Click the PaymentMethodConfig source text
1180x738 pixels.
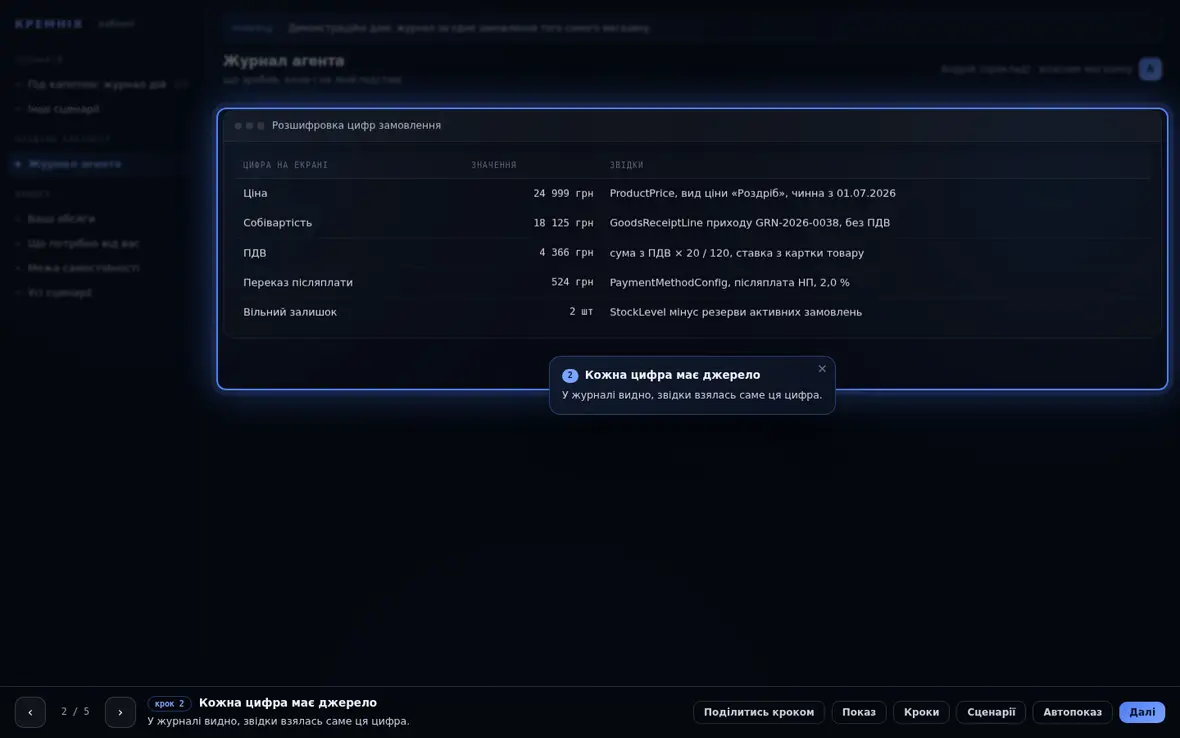pyautogui.click(x=729, y=282)
